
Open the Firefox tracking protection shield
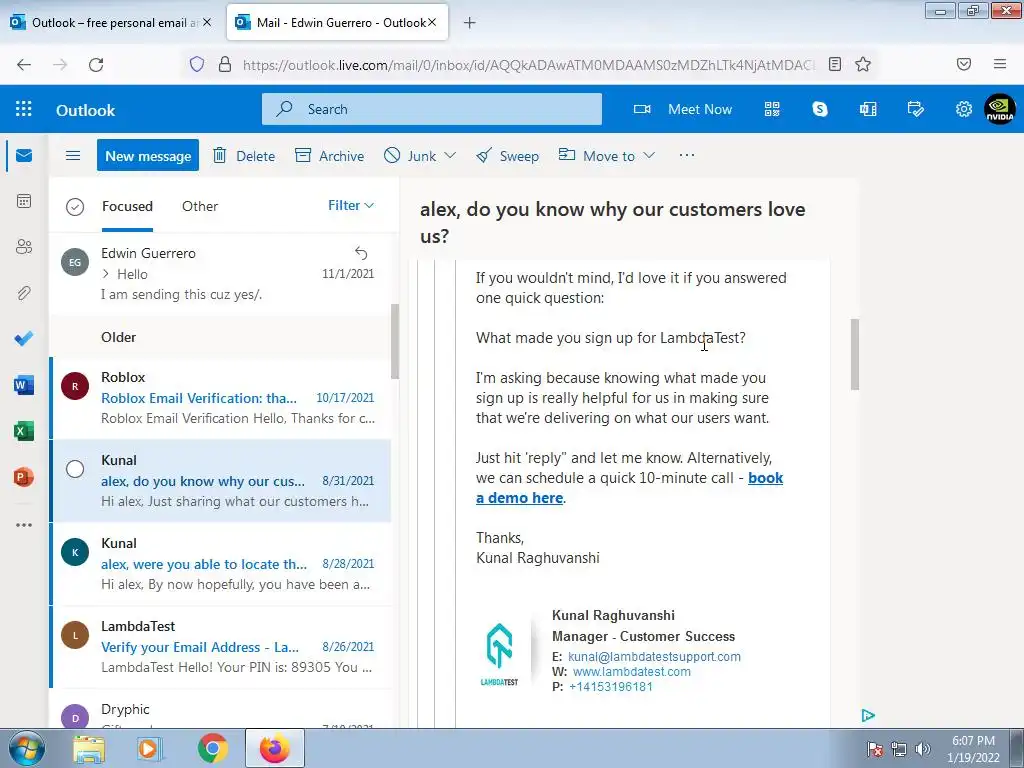tap(197, 64)
